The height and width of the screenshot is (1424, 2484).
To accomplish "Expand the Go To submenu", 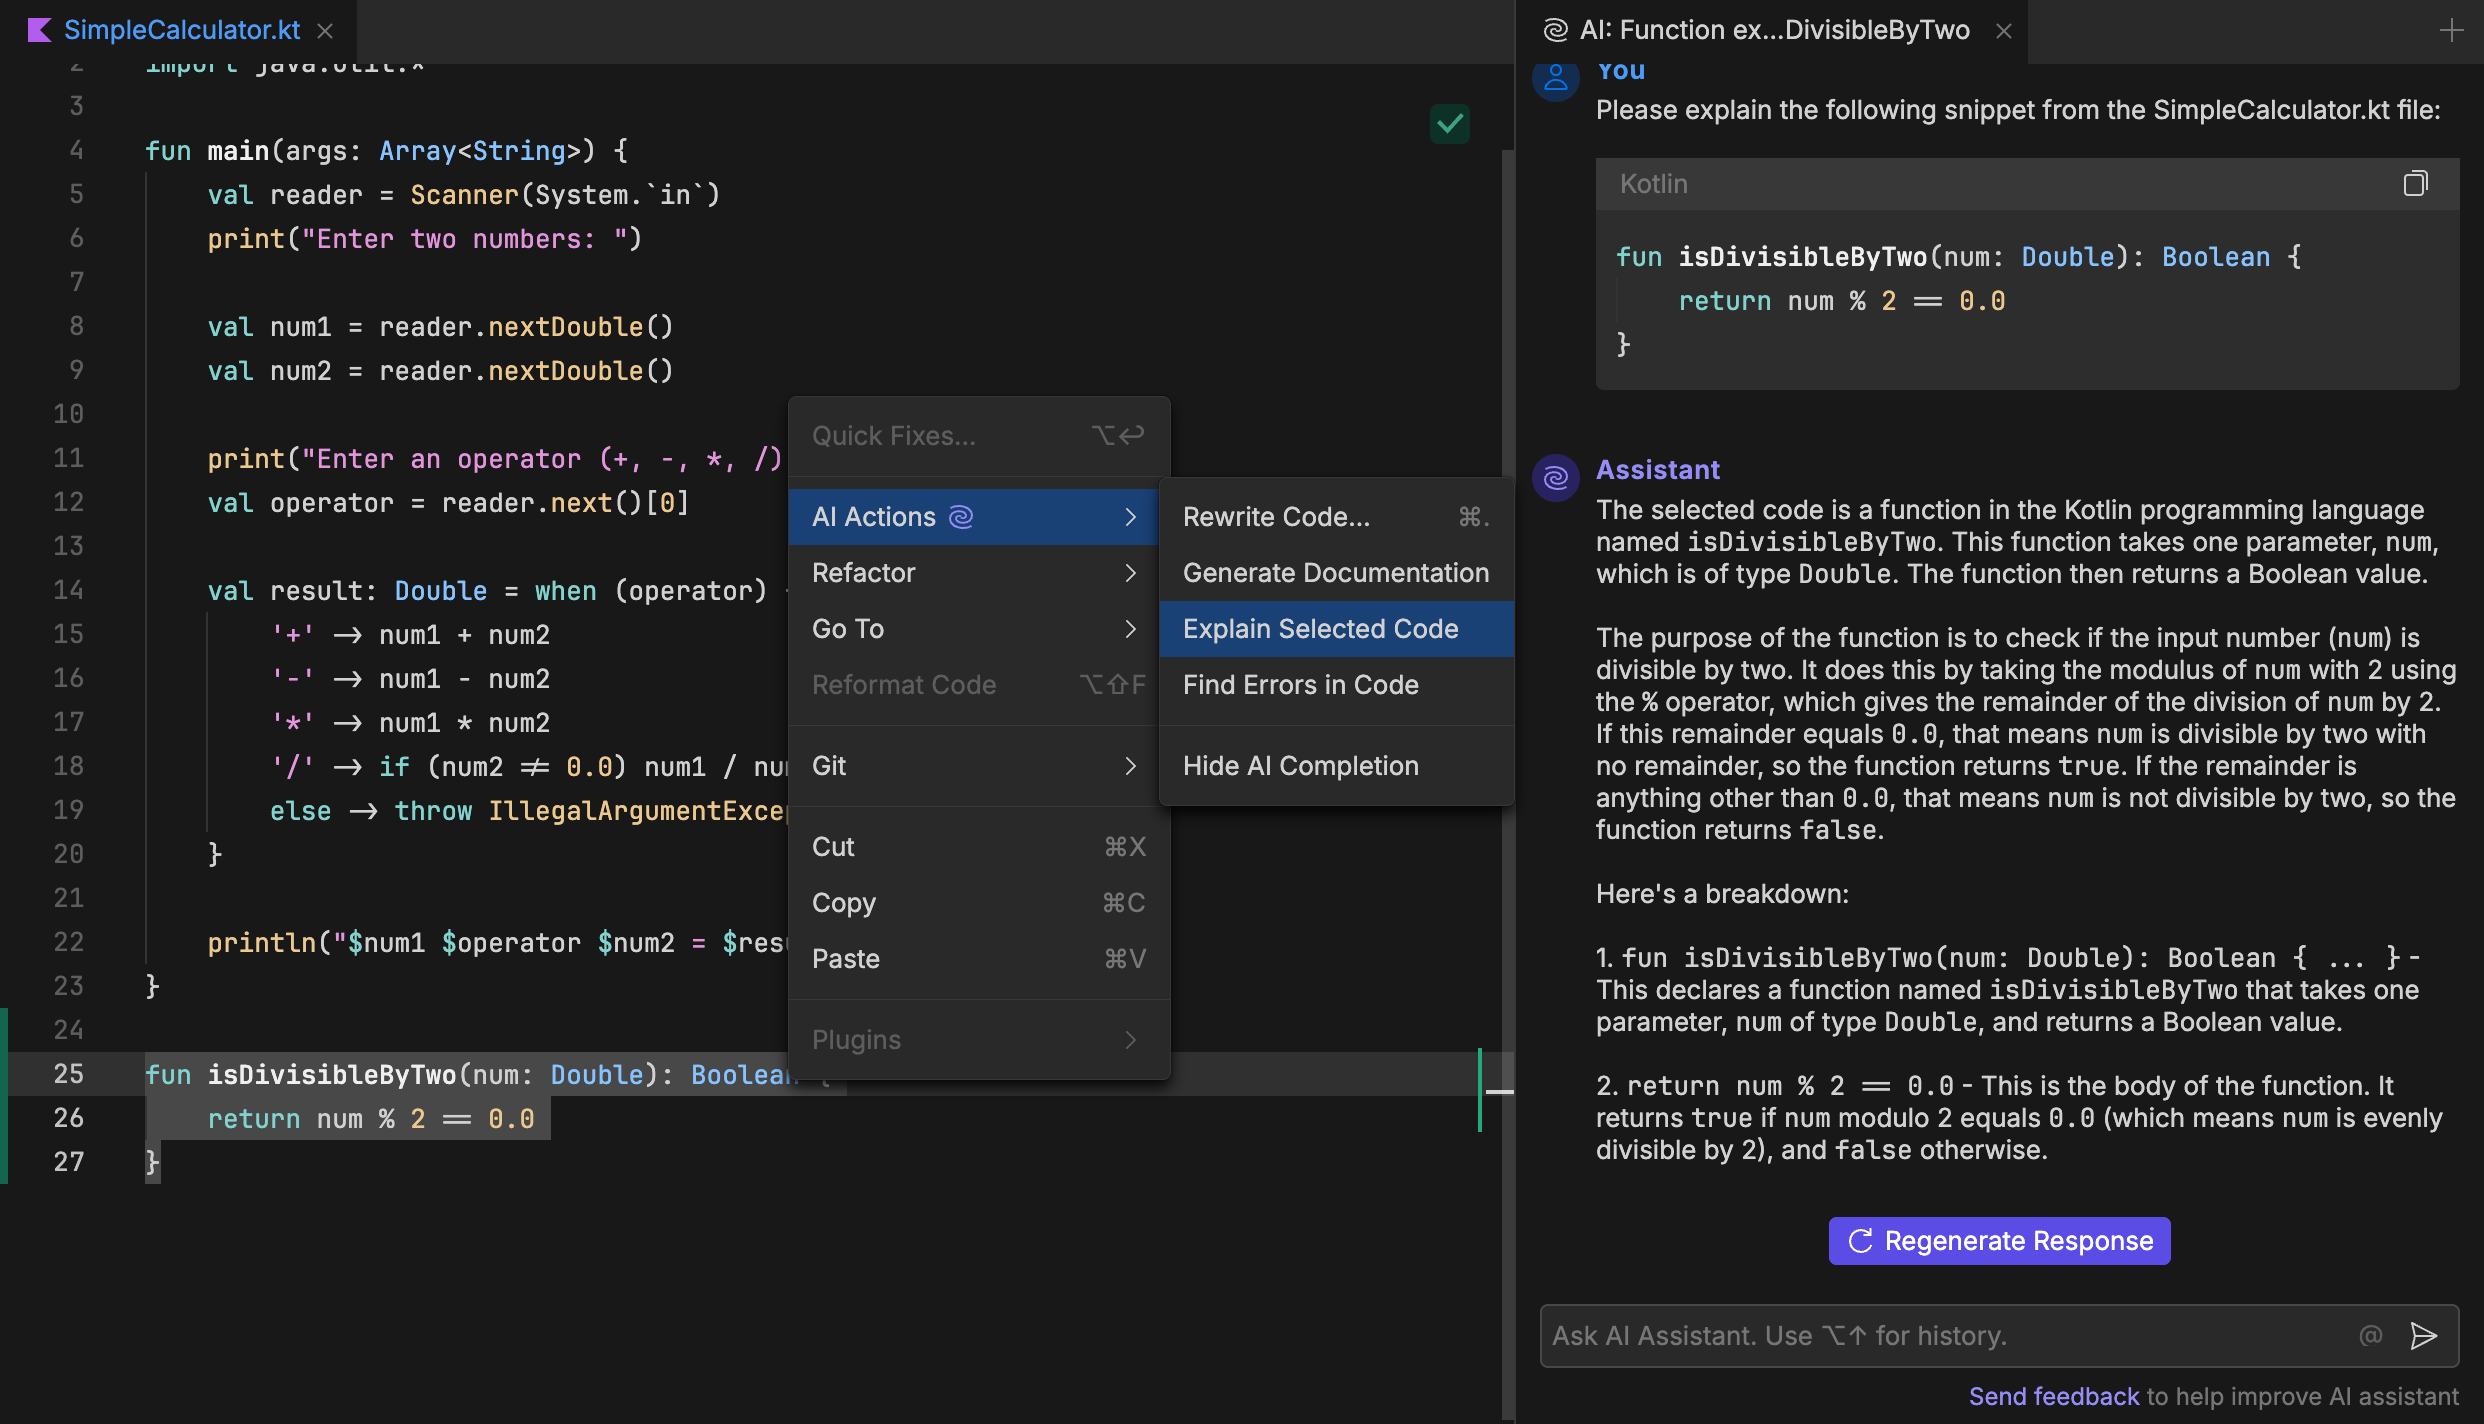I will (848, 628).
